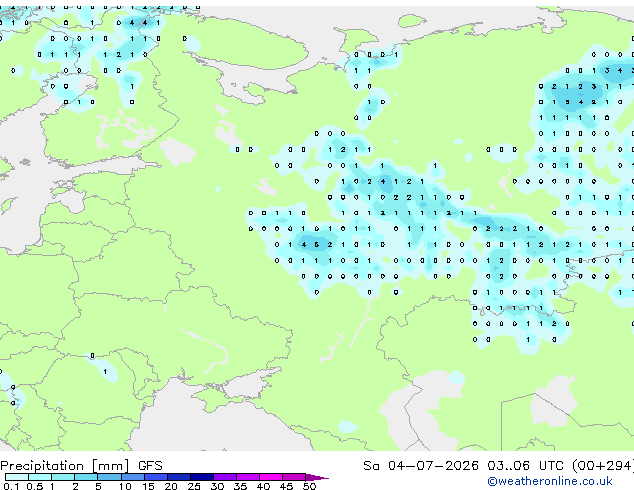This screenshot has width=634, height=490.
Task: Select the 20–25 mm legend color swatch
Action: (x=179, y=477)
